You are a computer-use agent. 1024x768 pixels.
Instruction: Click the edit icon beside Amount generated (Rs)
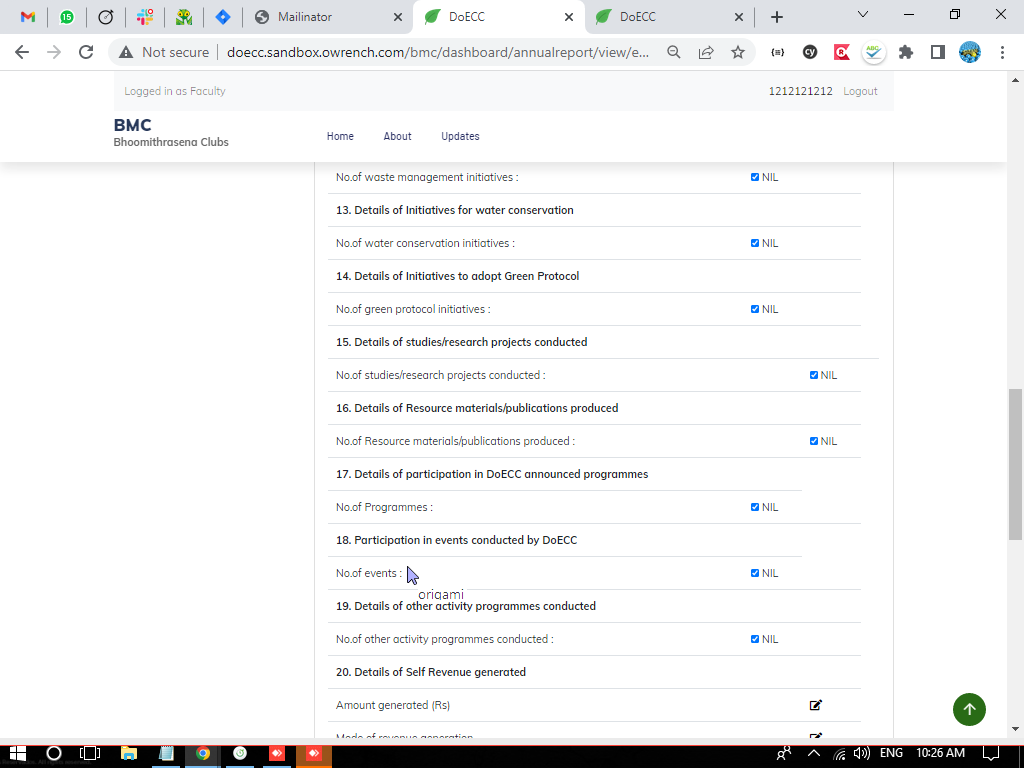816,705
